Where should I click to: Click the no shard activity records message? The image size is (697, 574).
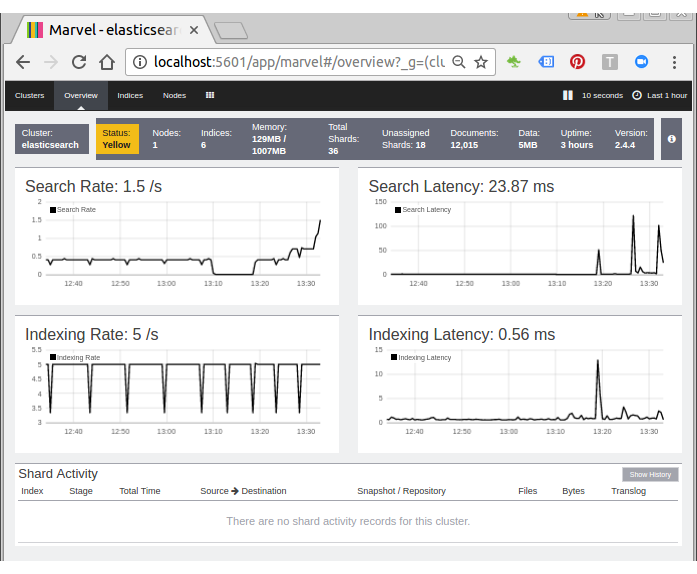click(348, 521)
